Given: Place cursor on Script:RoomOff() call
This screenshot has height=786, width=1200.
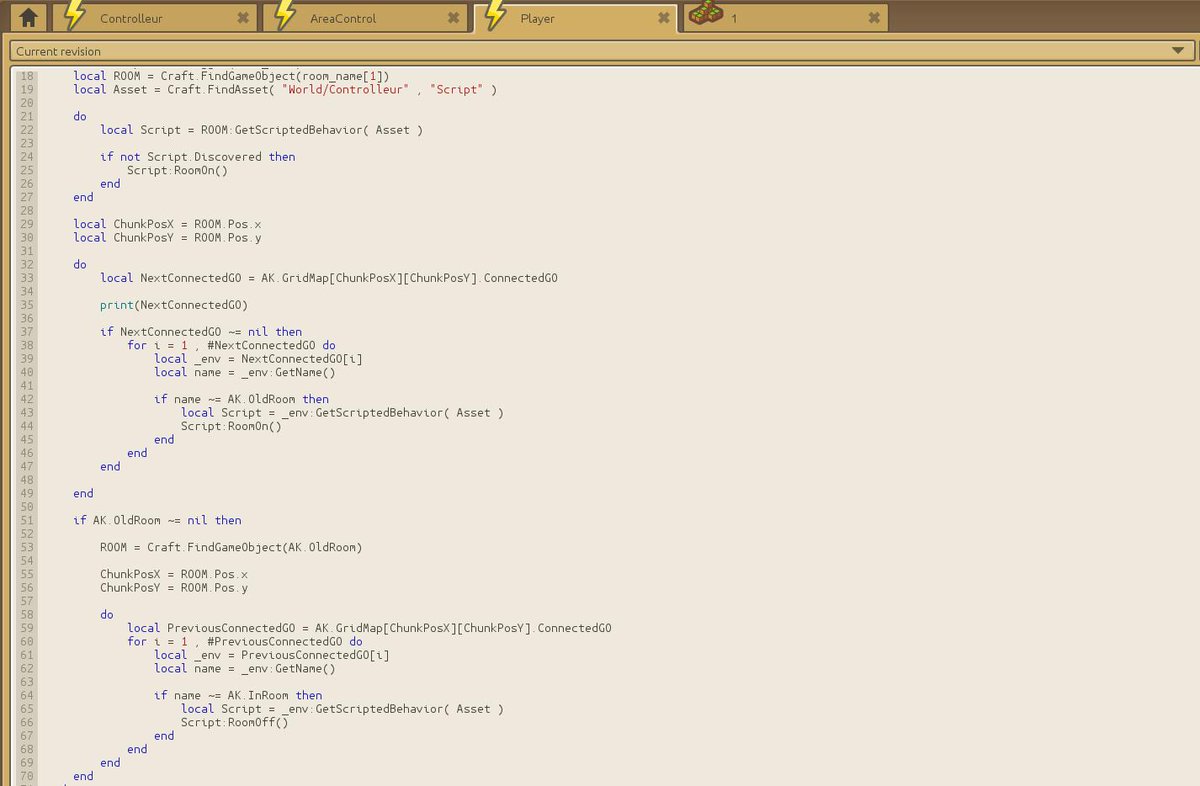Looking at the screenshot, I should [234, 722].
